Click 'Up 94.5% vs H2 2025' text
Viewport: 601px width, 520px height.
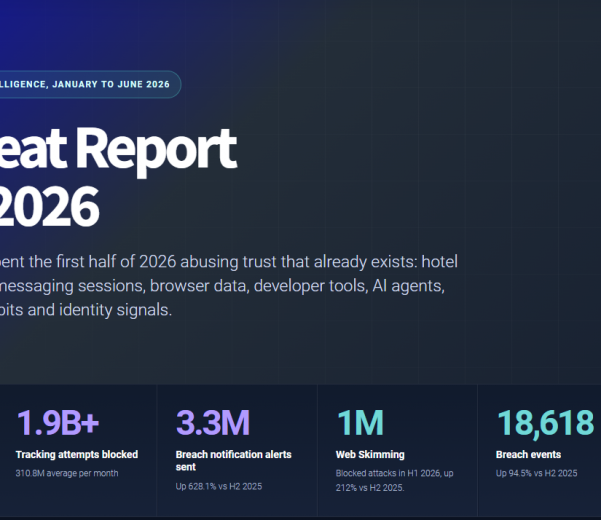[537, 473]
